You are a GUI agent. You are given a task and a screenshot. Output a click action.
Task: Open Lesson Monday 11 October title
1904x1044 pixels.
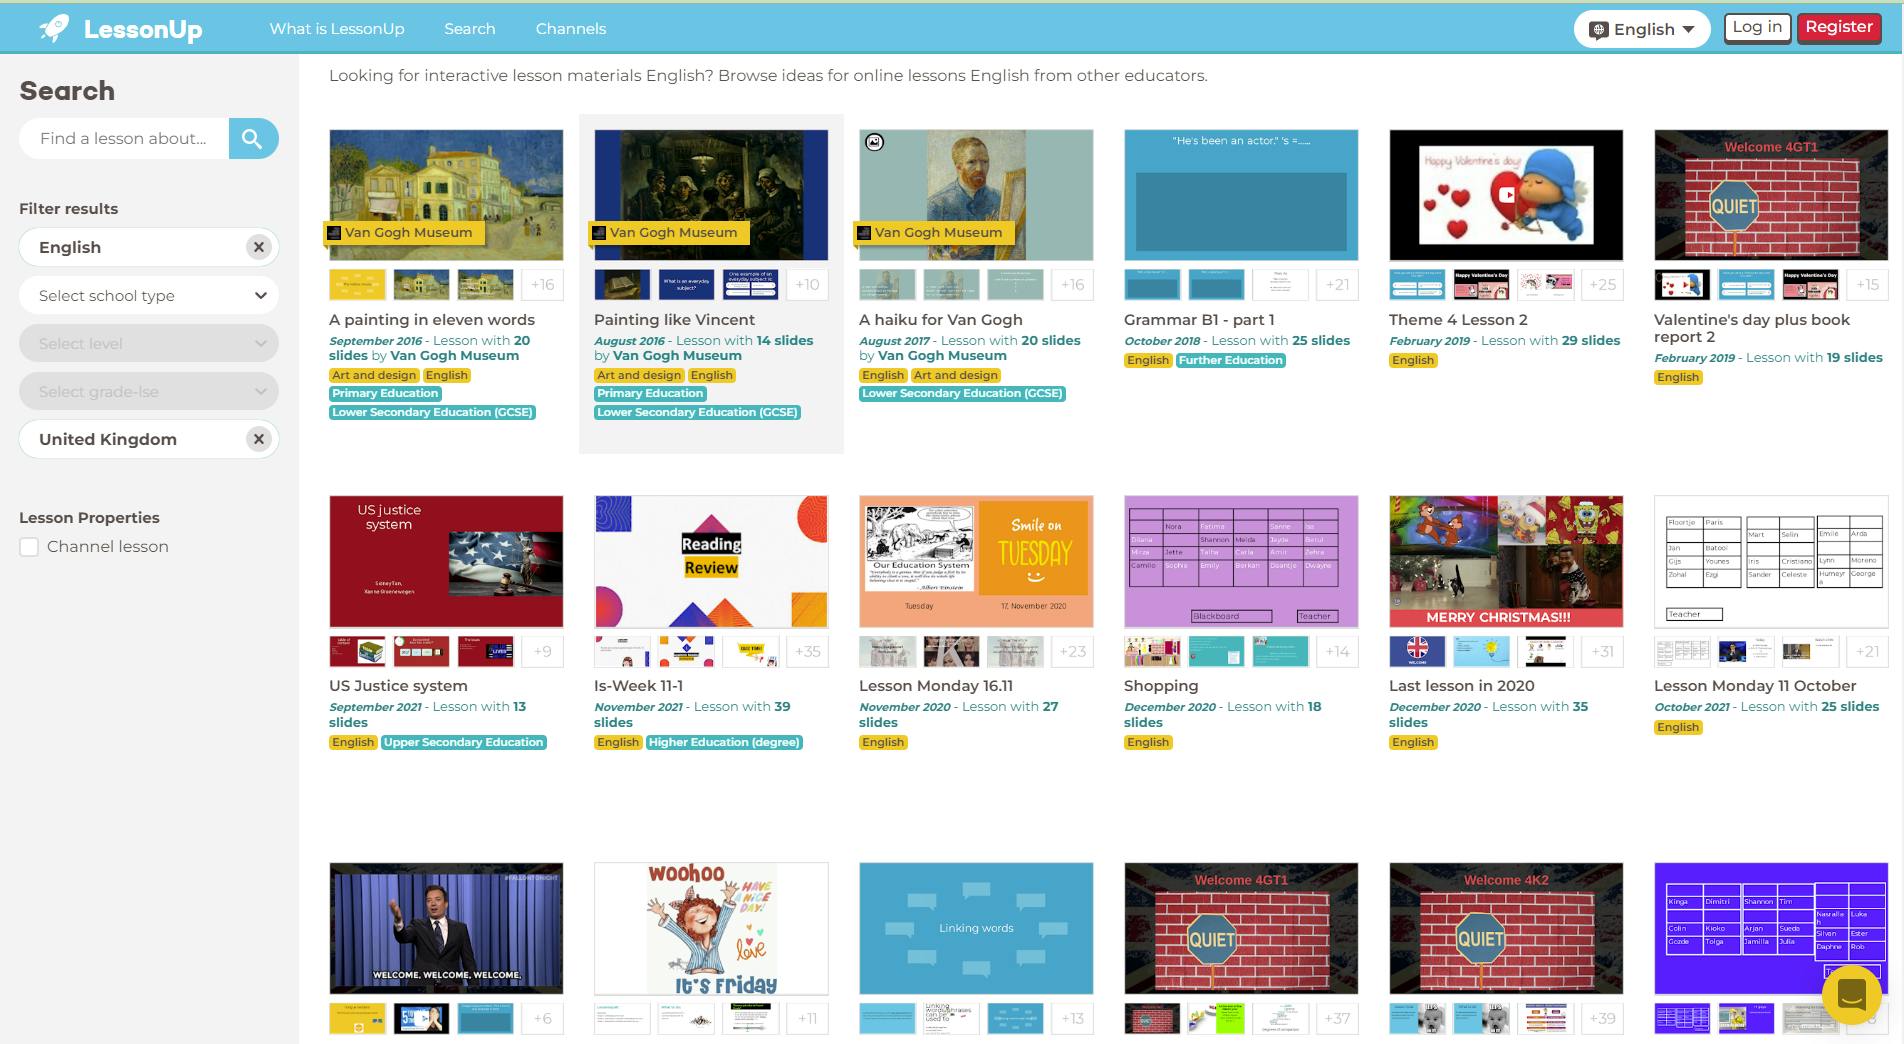pos(1755,686)
